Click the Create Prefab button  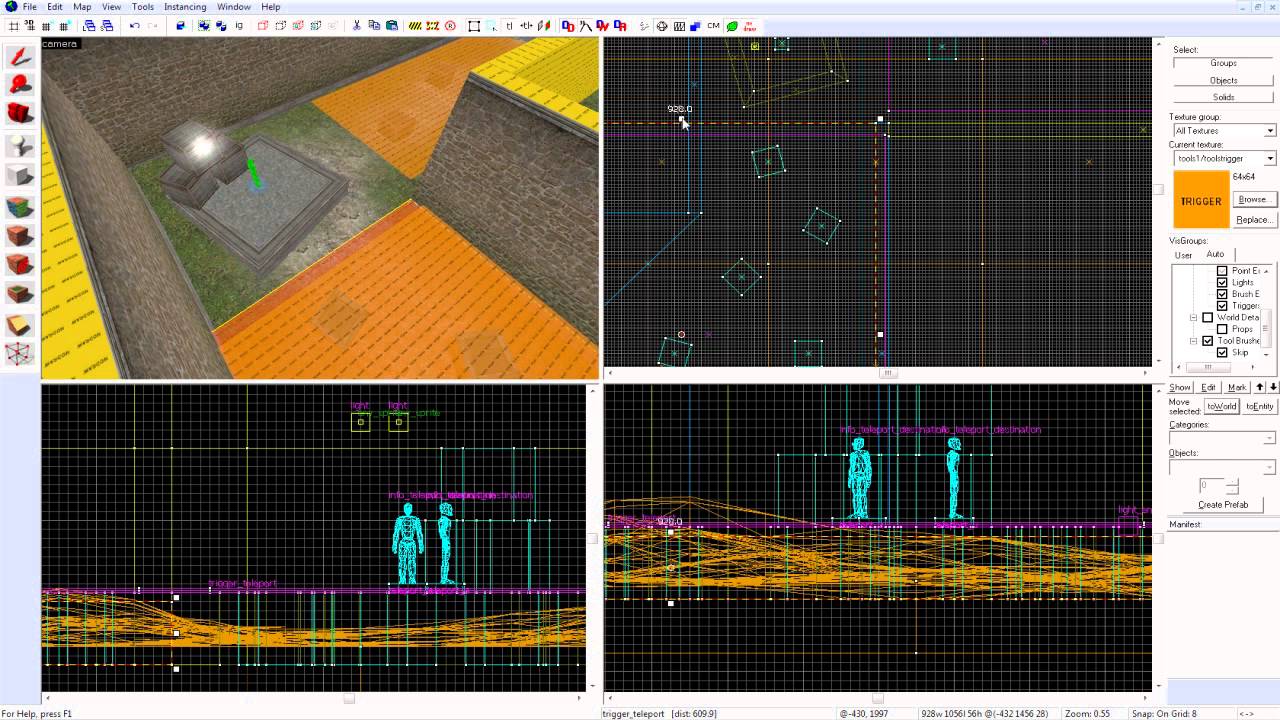1223,505
